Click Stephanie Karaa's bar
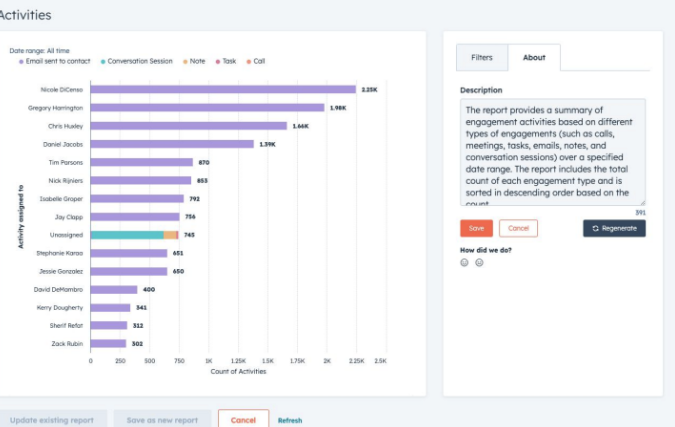 (x=129, y=253)
